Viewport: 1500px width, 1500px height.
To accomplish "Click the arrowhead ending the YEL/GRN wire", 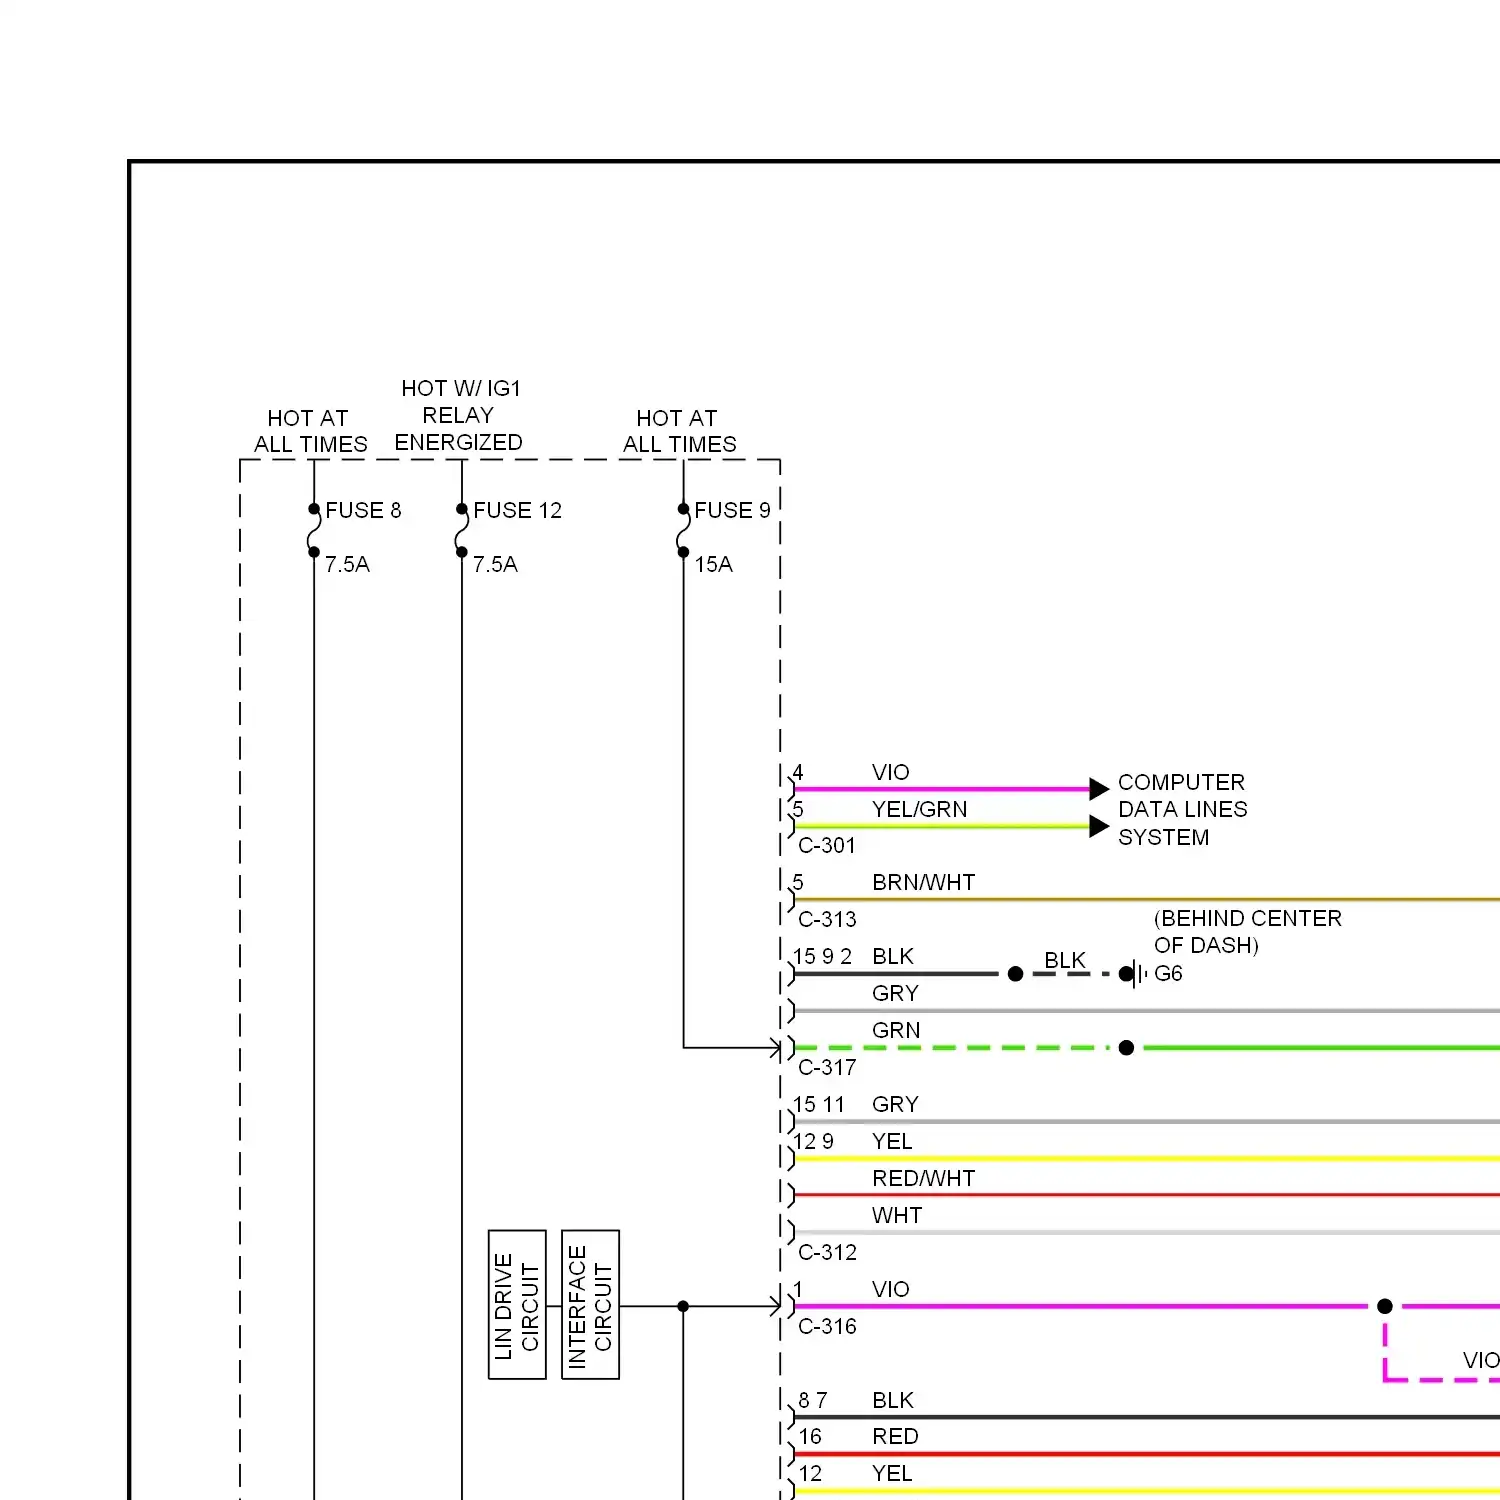I will (1099, 826).
